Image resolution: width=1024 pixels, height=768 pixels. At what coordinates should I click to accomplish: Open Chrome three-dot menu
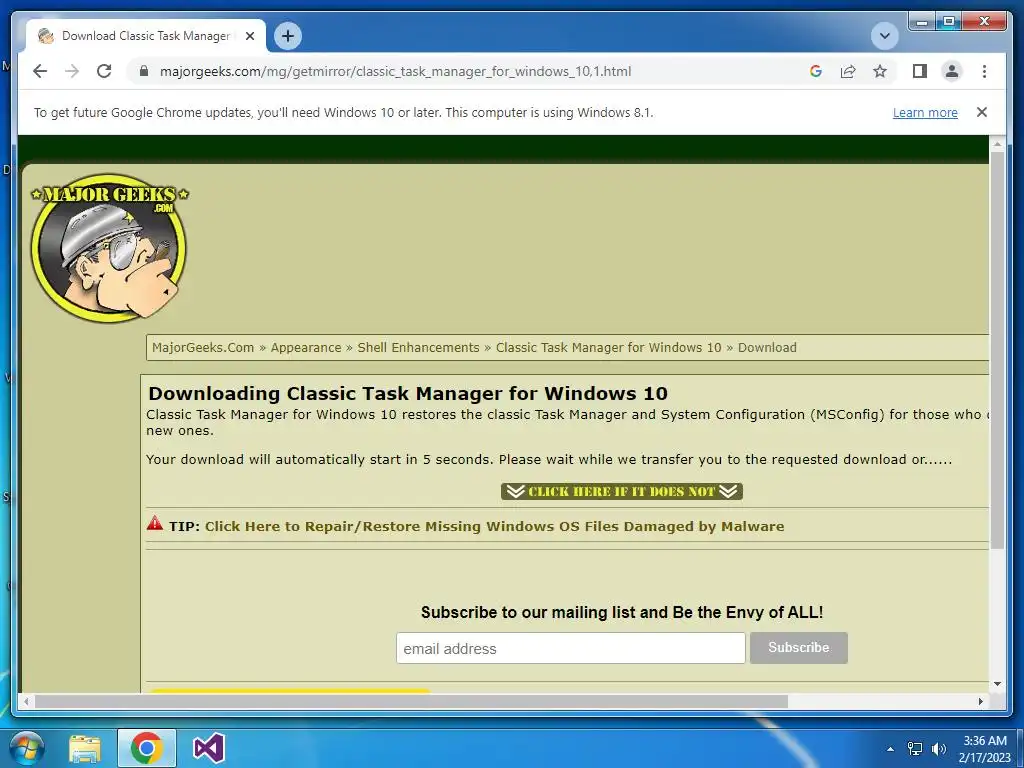(984, 71)
